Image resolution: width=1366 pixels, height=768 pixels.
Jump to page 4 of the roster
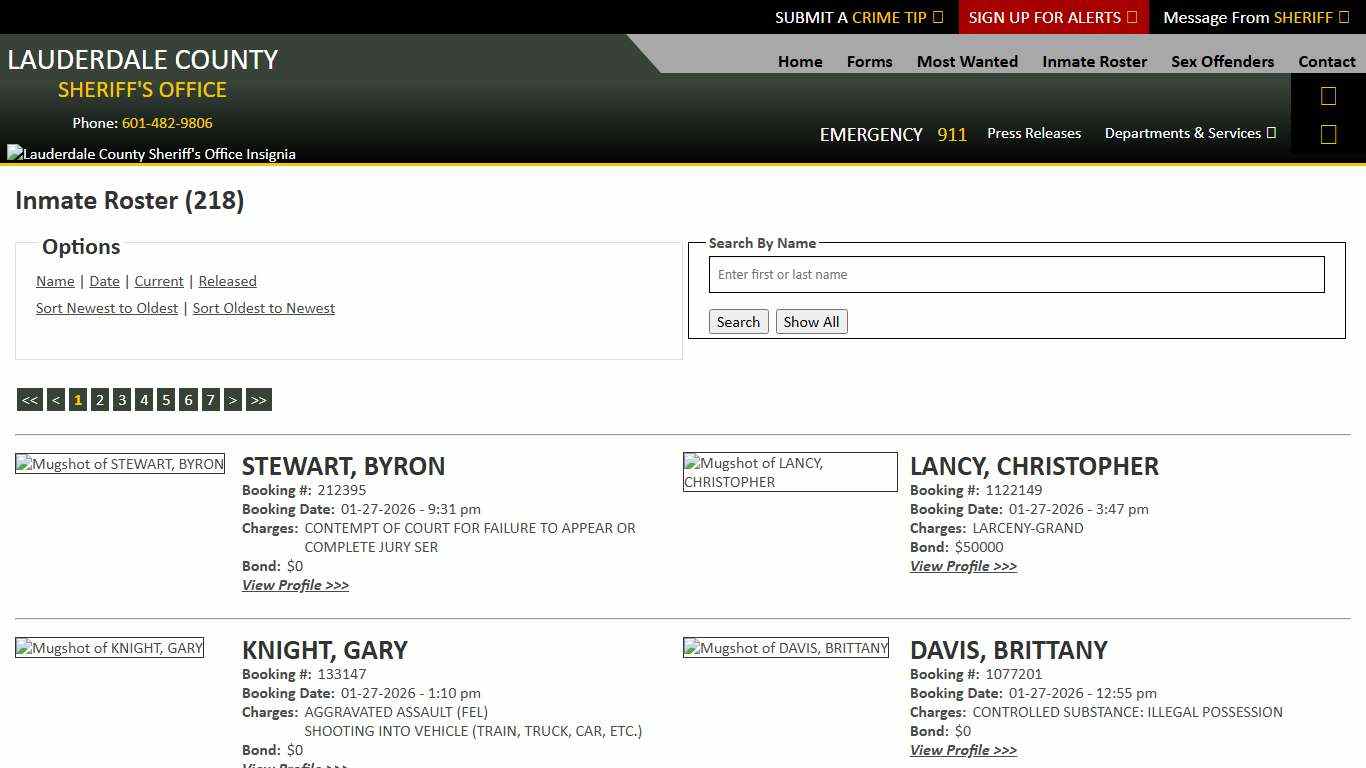coord(144,399)
